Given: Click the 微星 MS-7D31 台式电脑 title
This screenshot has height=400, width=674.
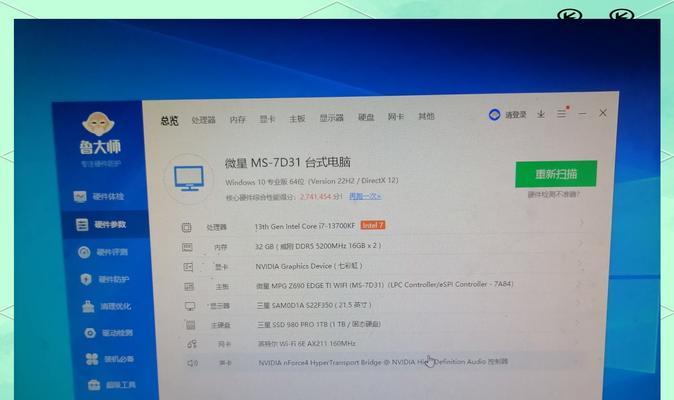Looking at the screenshot, I should click(x=288, y=162).
